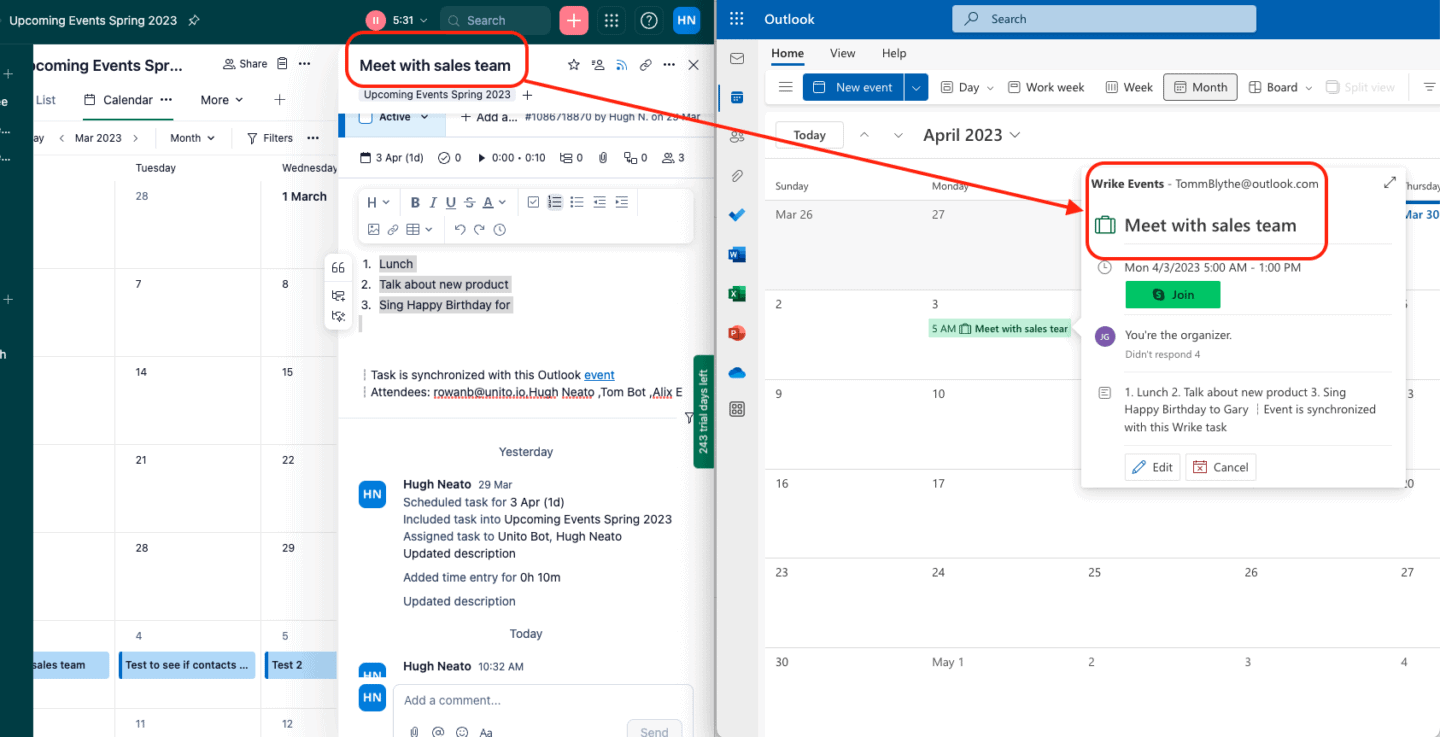
Task: Open the Month dropdown in Wrike calendar
Action: [190, 137]
